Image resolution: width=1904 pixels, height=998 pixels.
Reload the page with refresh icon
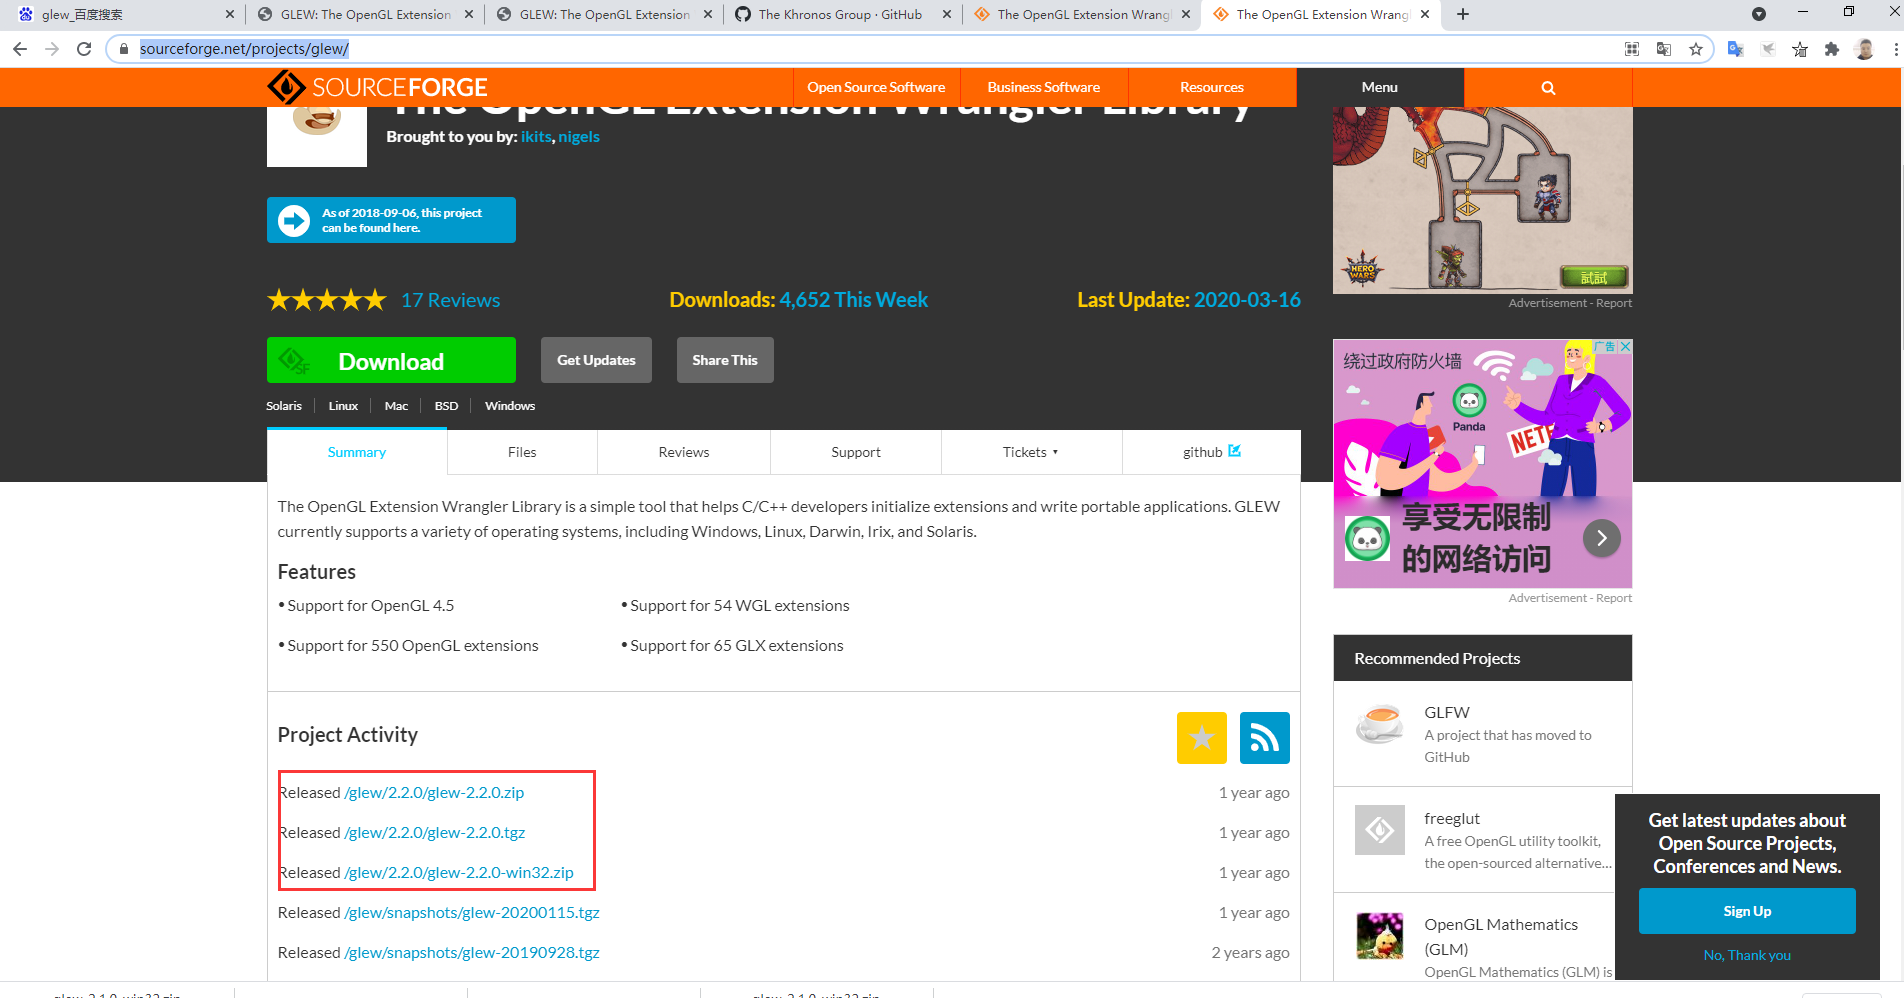(84, 49)
